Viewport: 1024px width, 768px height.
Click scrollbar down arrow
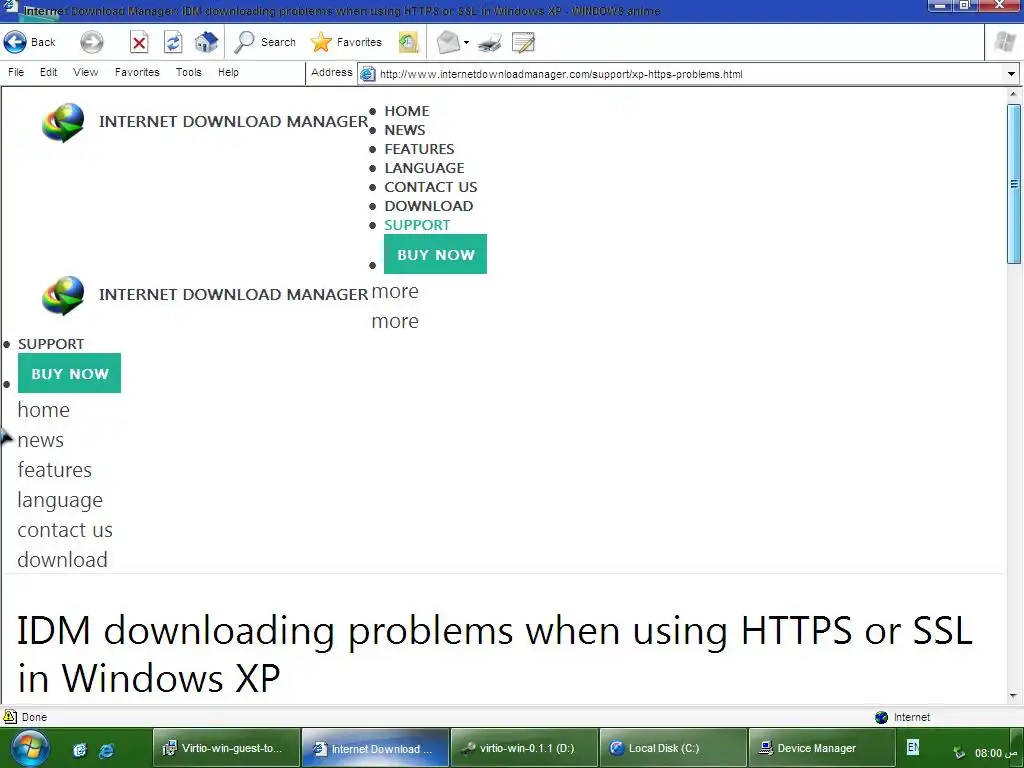[1014, 696]
